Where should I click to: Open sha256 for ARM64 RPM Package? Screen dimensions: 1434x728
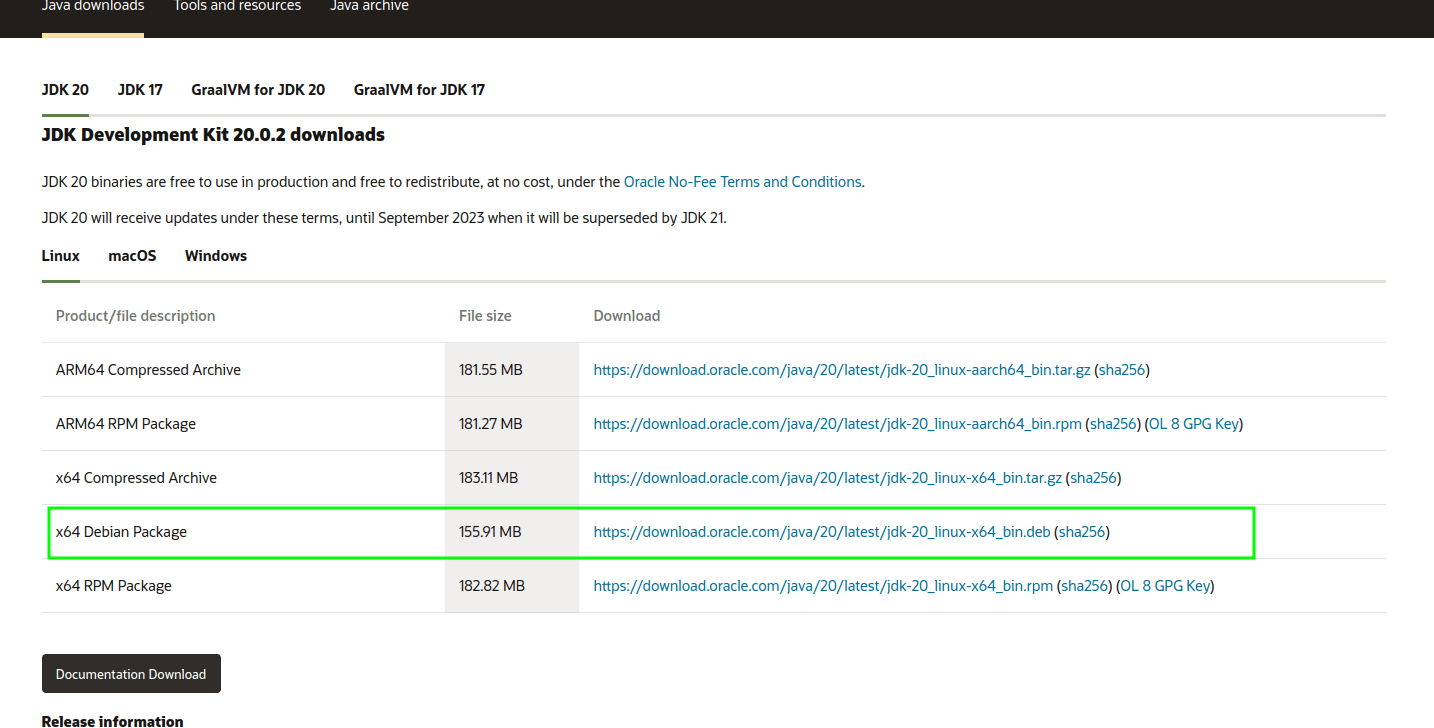[x=1114, y=424]
